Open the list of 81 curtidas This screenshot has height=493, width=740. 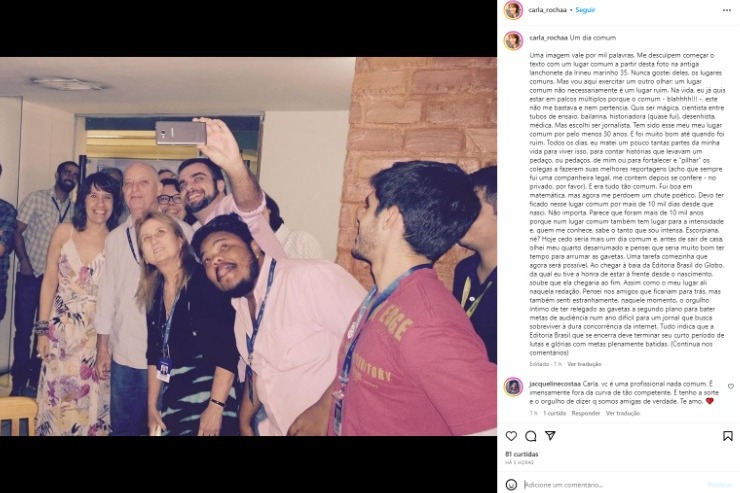(x=522, y=454)
